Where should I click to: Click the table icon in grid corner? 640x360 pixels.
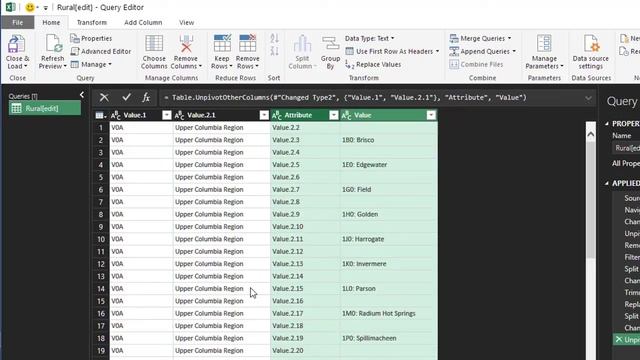tap(101, 116)
